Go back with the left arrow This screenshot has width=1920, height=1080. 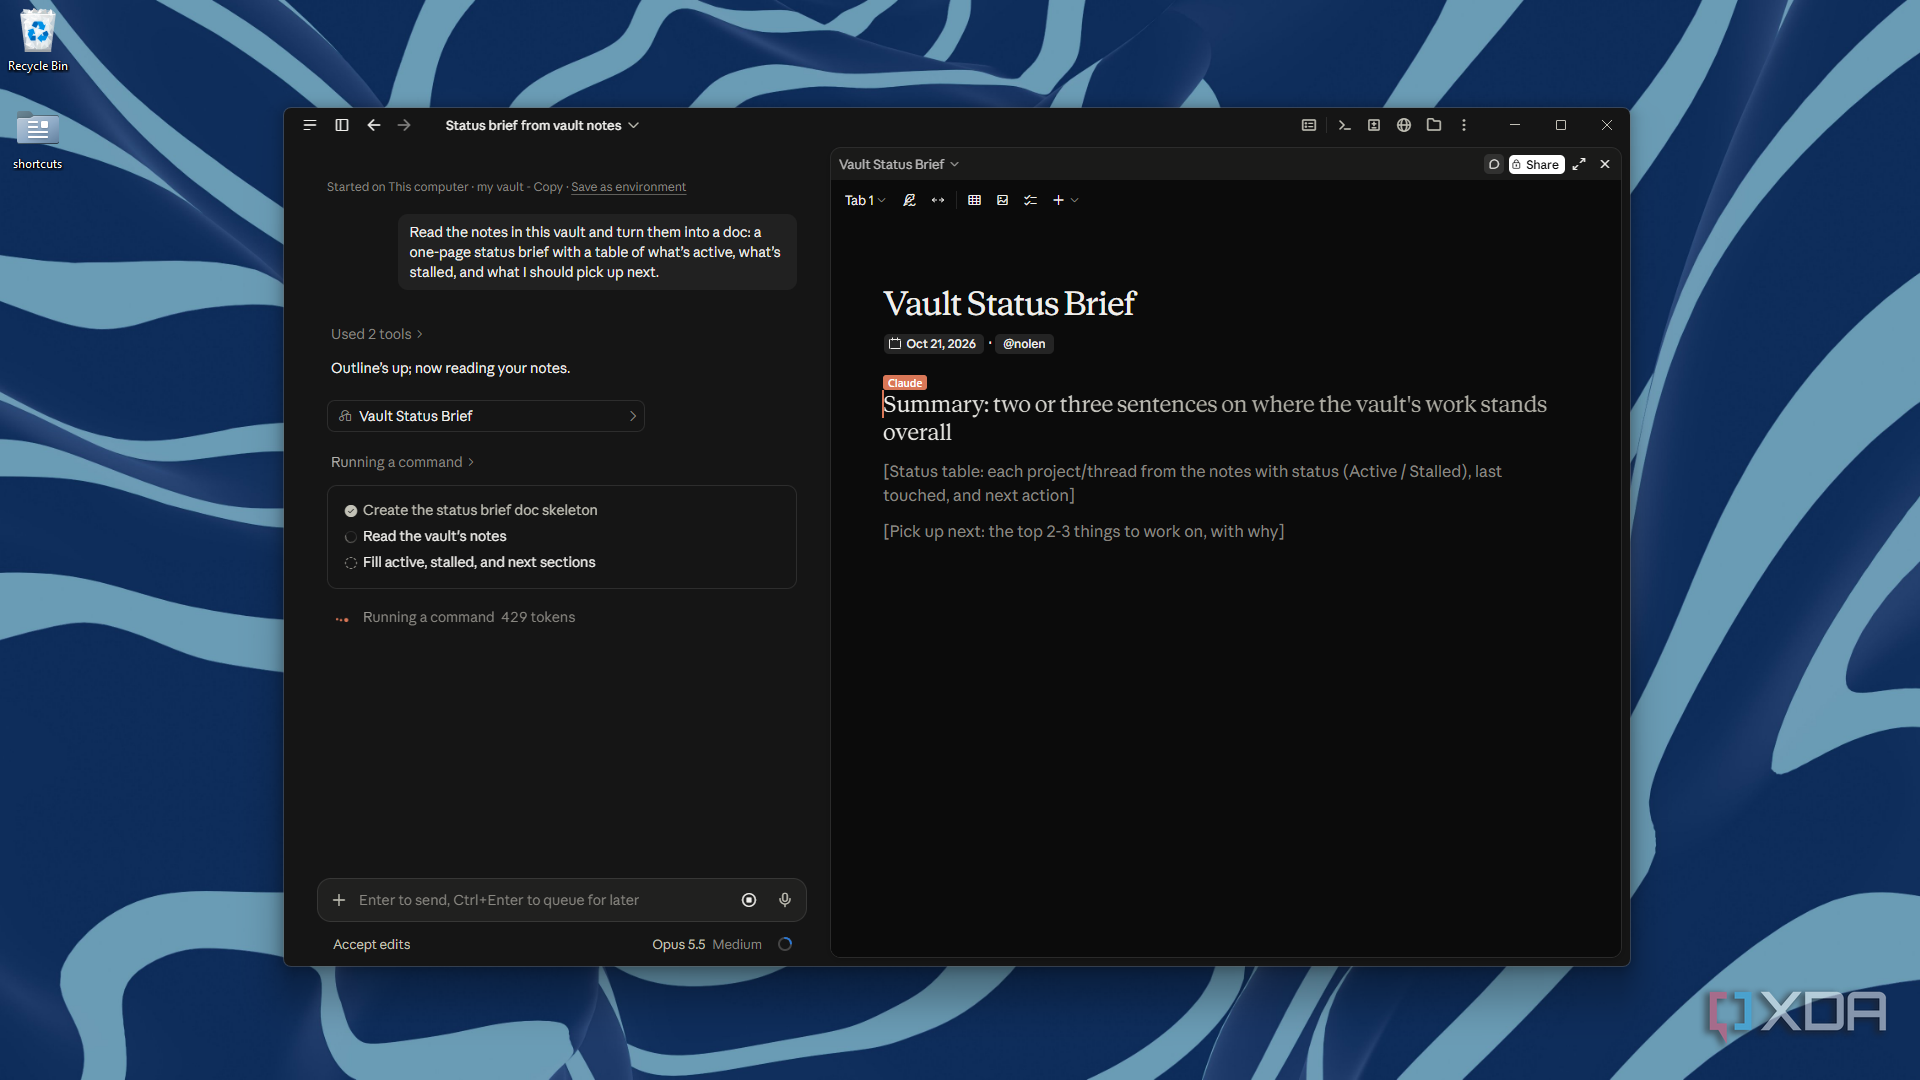[374, 125]
